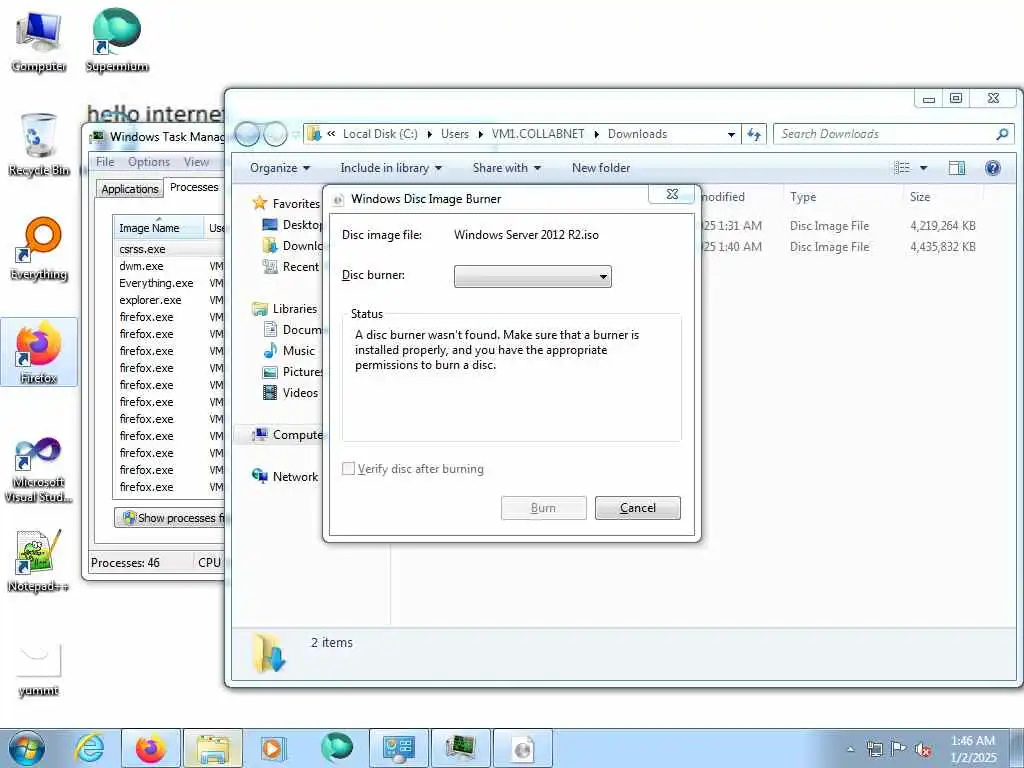Viewport: 1024px width, 768px height.
Task: Open Task Manager File menu
Action: [x=105, y=162]
